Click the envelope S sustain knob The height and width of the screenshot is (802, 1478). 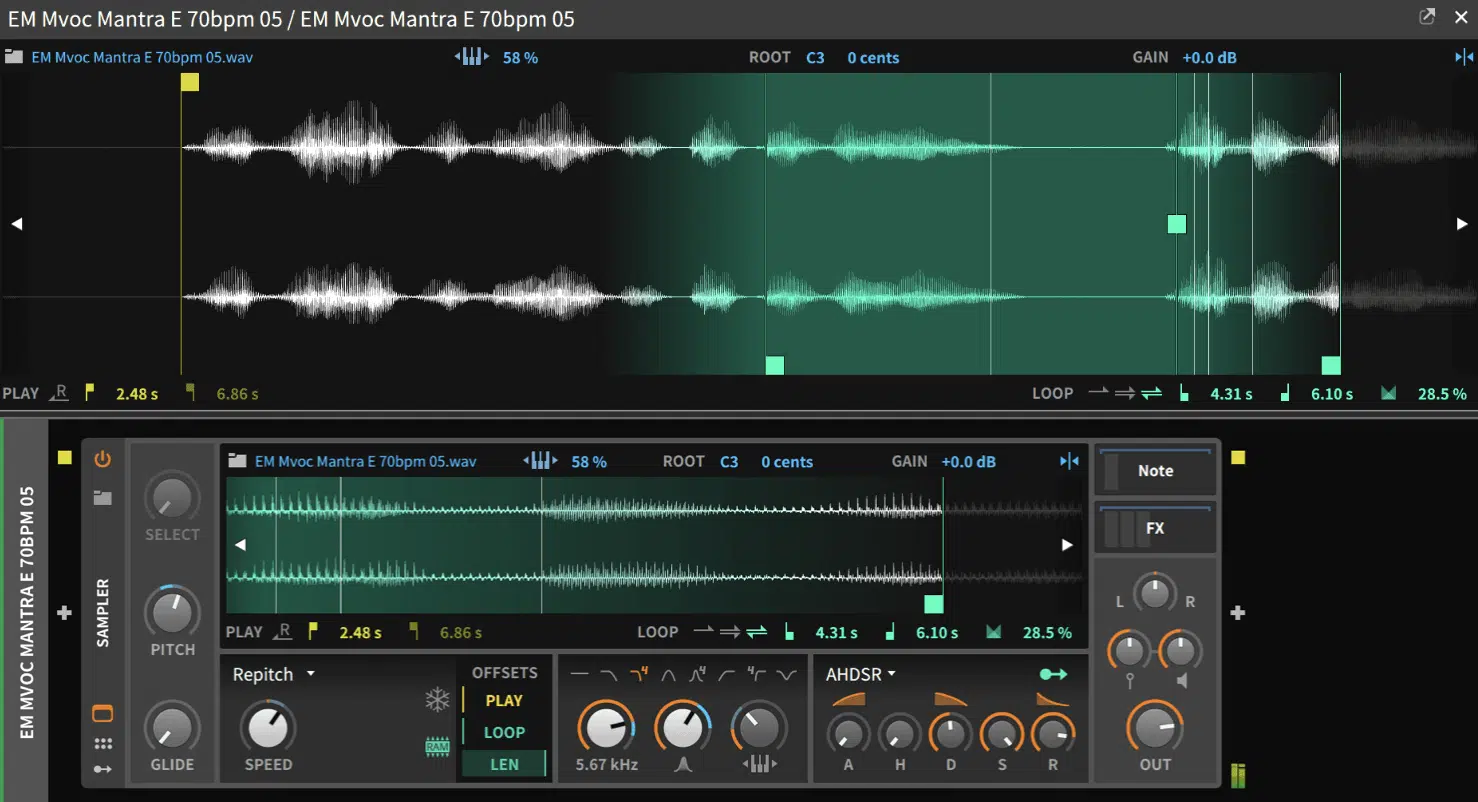pos(1002,735)
